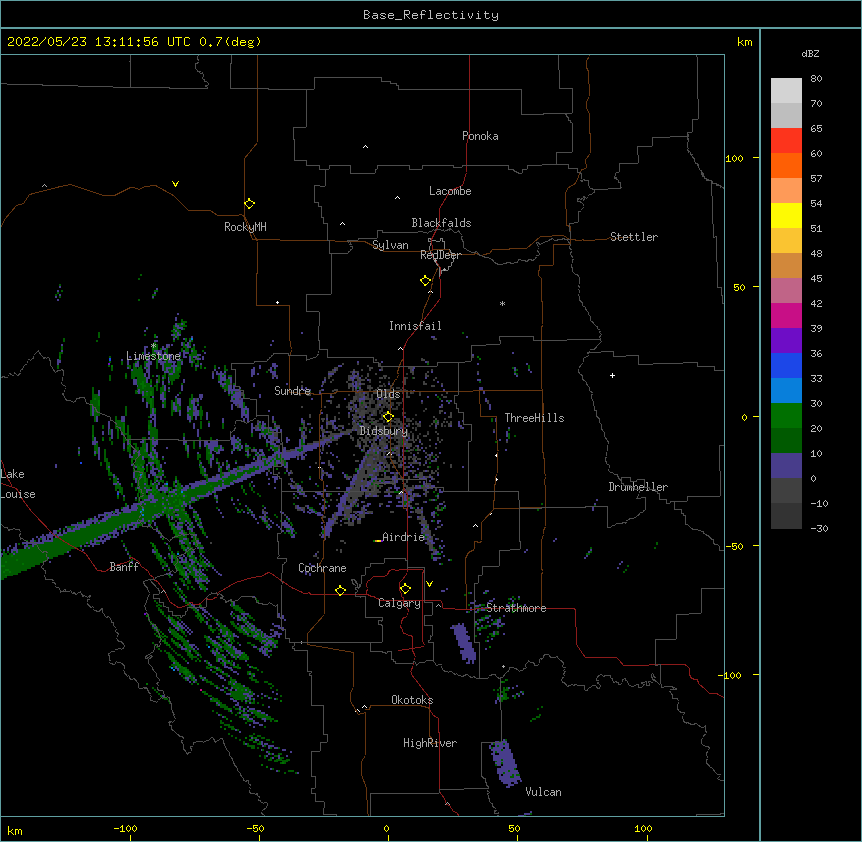Click the Vulcan city label
The width and height of the screenshot is (862, 842).
(x=543, y=792)
